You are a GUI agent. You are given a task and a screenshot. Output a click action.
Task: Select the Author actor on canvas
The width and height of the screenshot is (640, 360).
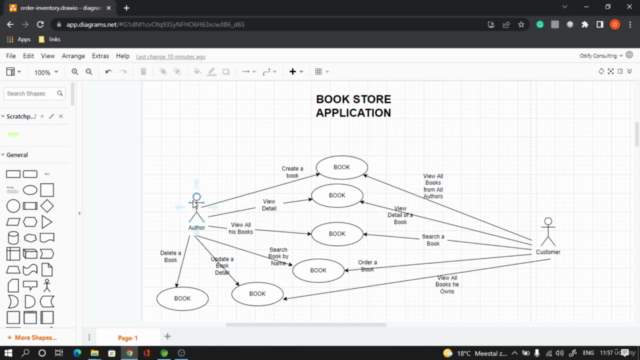tap(196, 208)
